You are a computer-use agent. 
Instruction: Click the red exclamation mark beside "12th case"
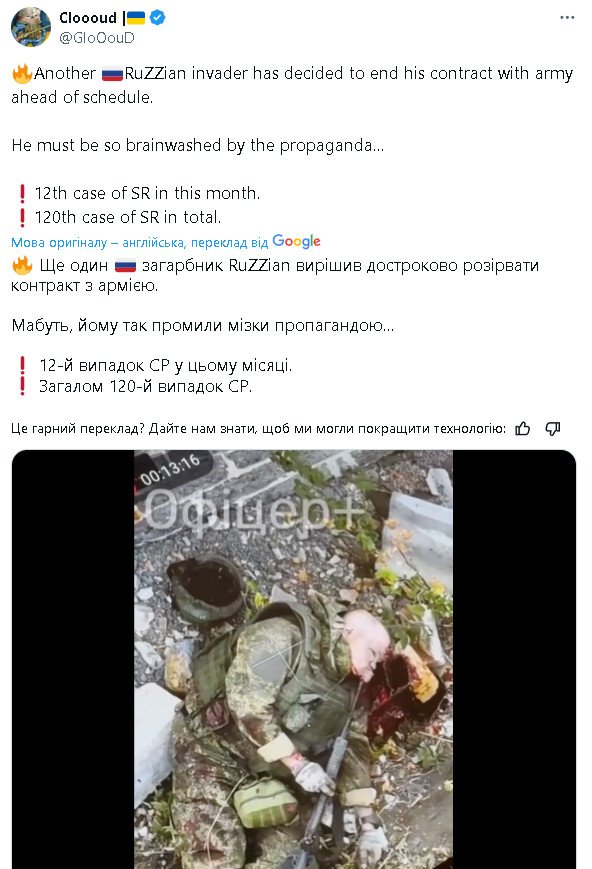[22, 193]
